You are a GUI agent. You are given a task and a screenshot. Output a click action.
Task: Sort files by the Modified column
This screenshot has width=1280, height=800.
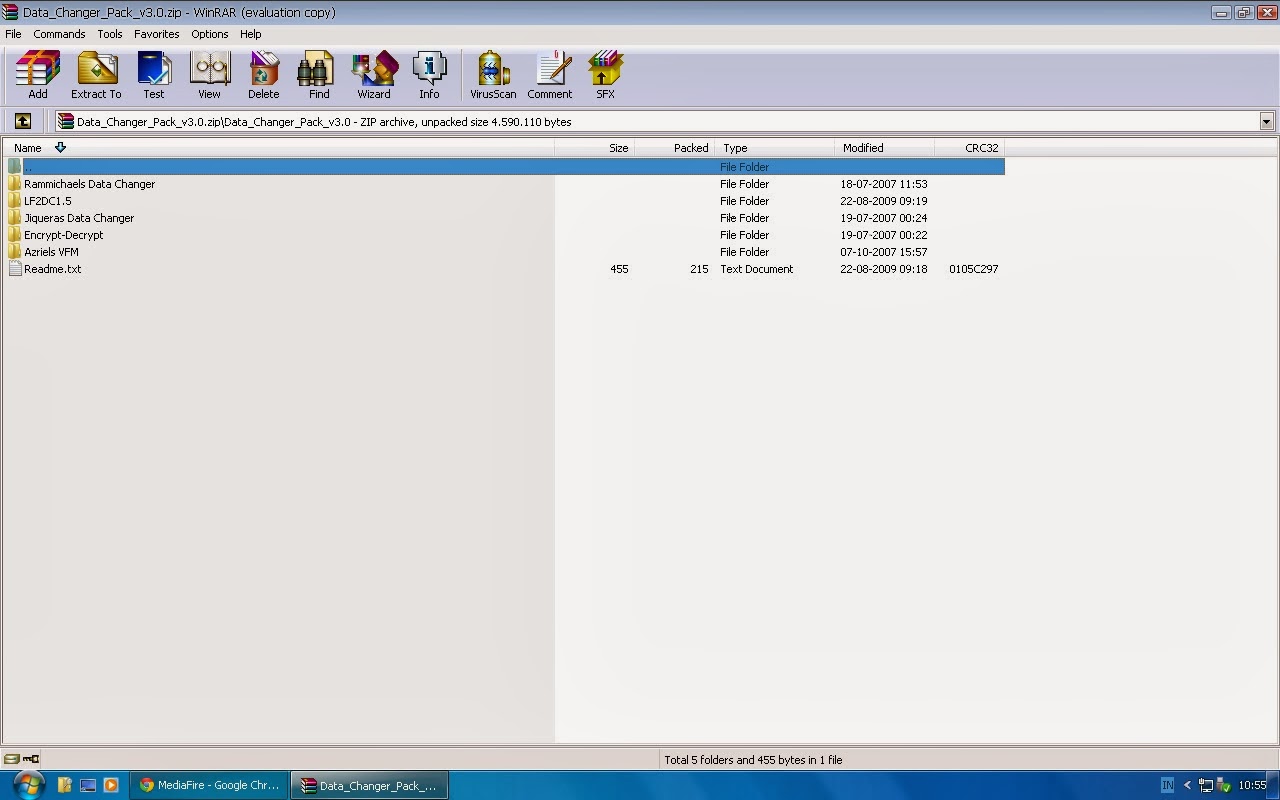[885, 148]
